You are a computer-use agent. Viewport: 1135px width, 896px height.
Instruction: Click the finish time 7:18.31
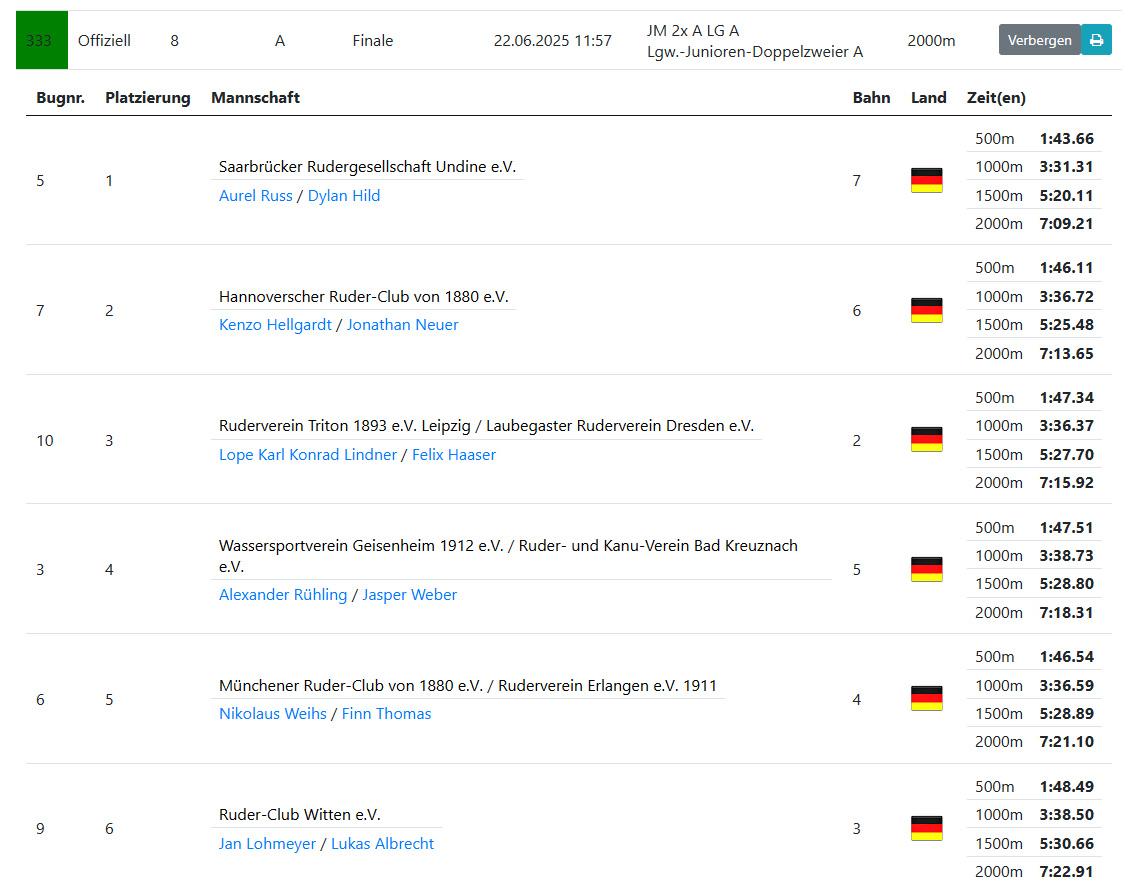(1066, 612)
